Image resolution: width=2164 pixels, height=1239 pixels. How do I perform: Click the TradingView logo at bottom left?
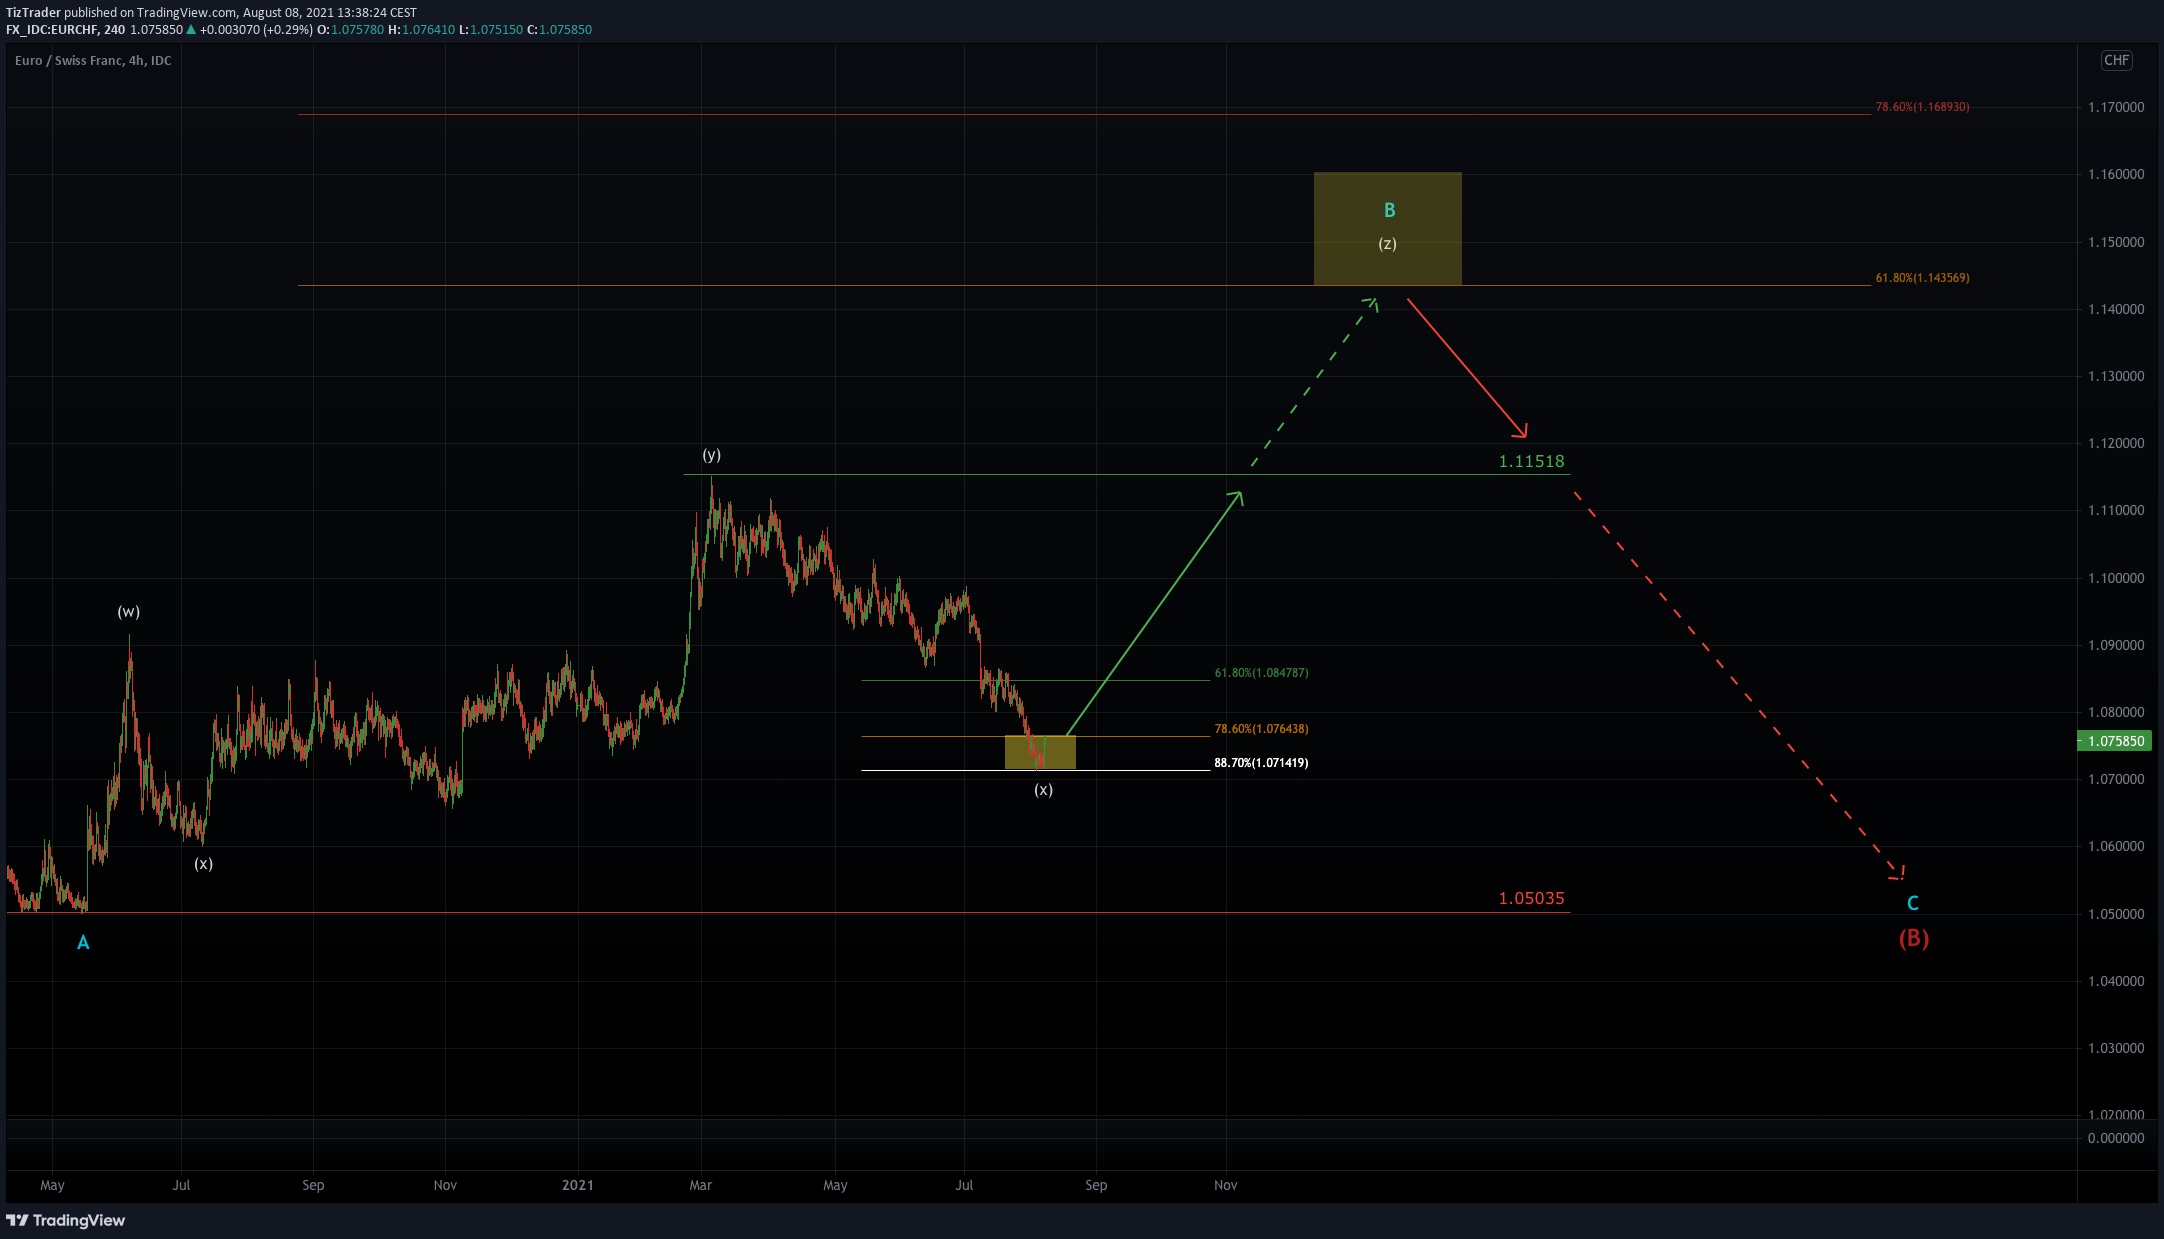coord(65,1220)
